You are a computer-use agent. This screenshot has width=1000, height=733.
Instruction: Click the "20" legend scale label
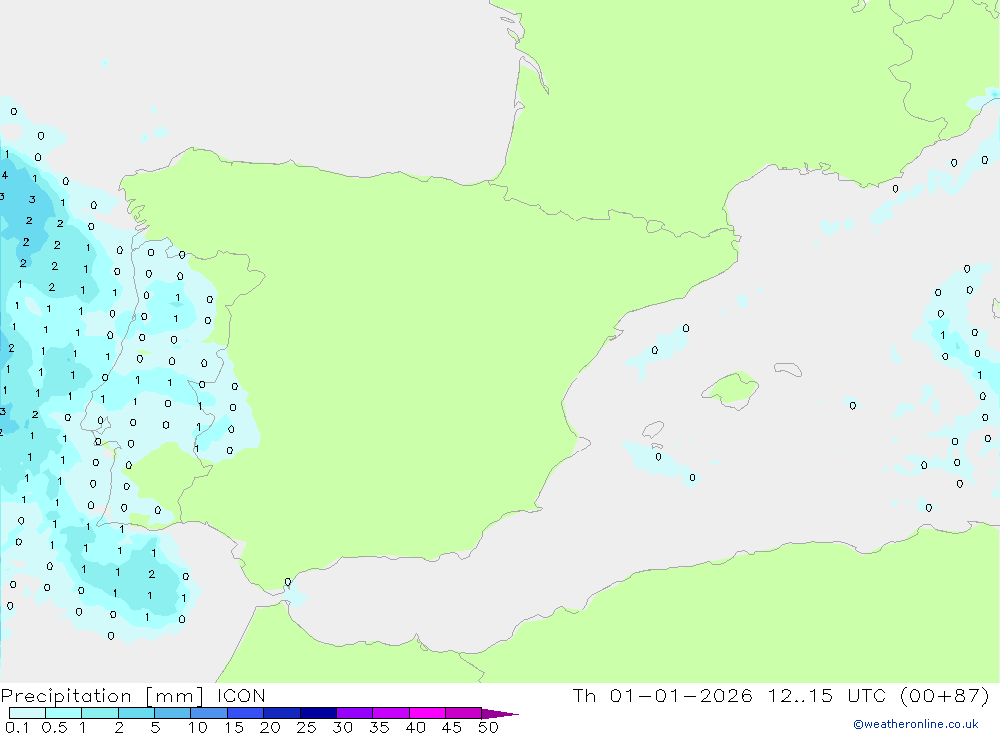coord(270,727)
